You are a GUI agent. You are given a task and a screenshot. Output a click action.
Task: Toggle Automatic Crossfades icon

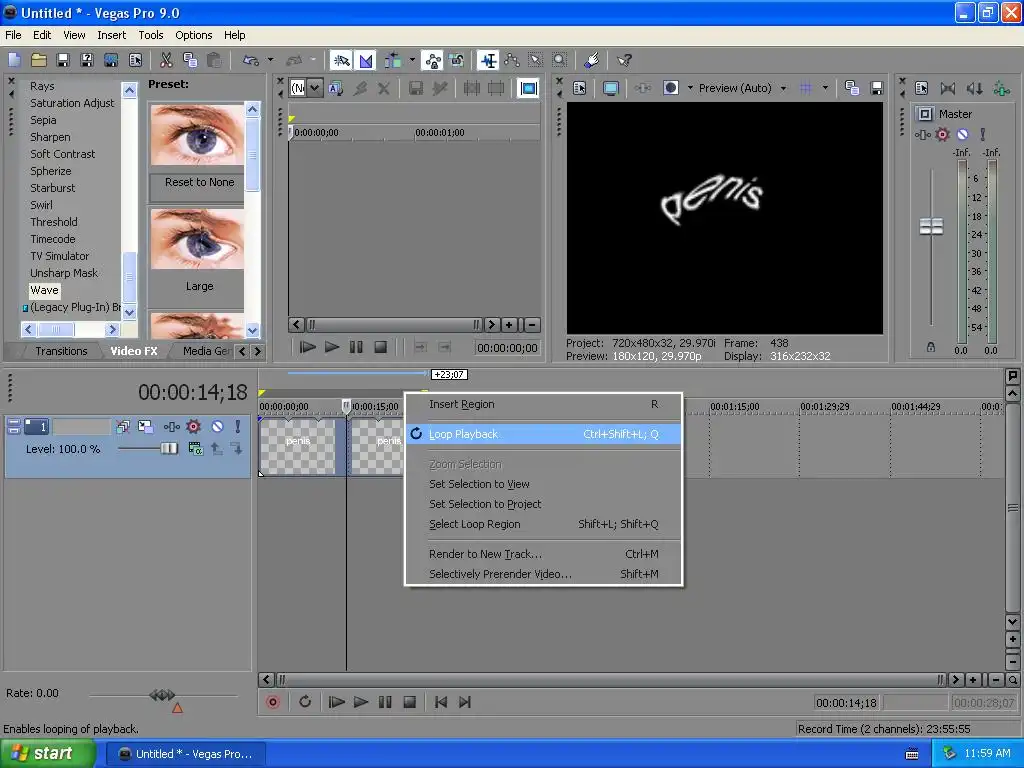coord(366,60)
